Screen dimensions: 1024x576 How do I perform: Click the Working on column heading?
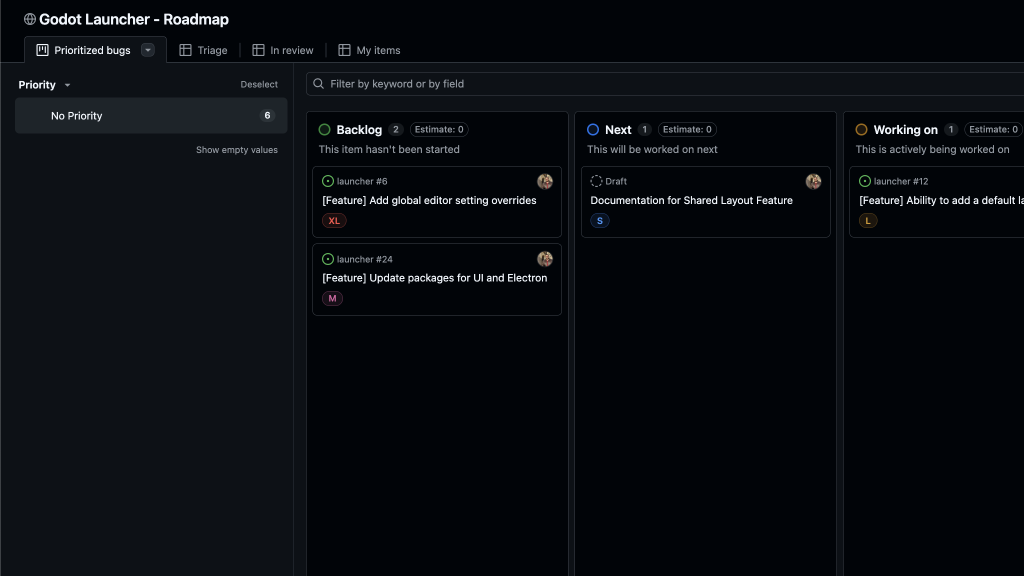[905, 129]
